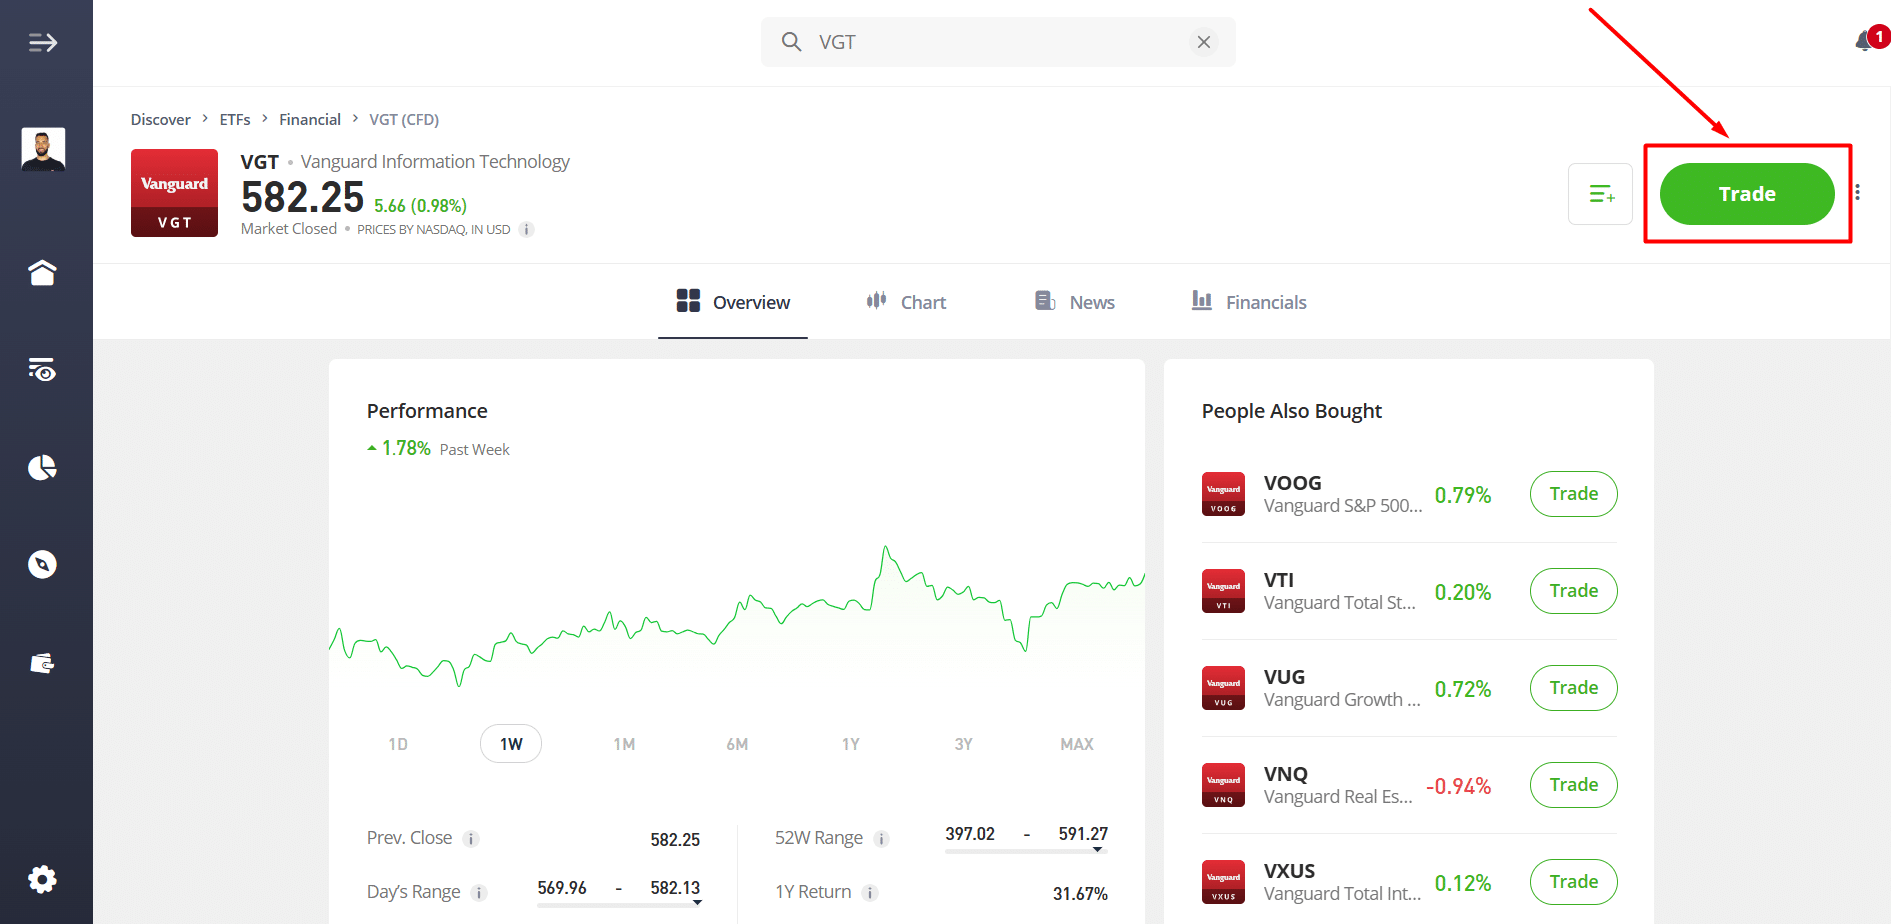Go to Home via house icon
1891x924 pixels.
coord(42,272)
